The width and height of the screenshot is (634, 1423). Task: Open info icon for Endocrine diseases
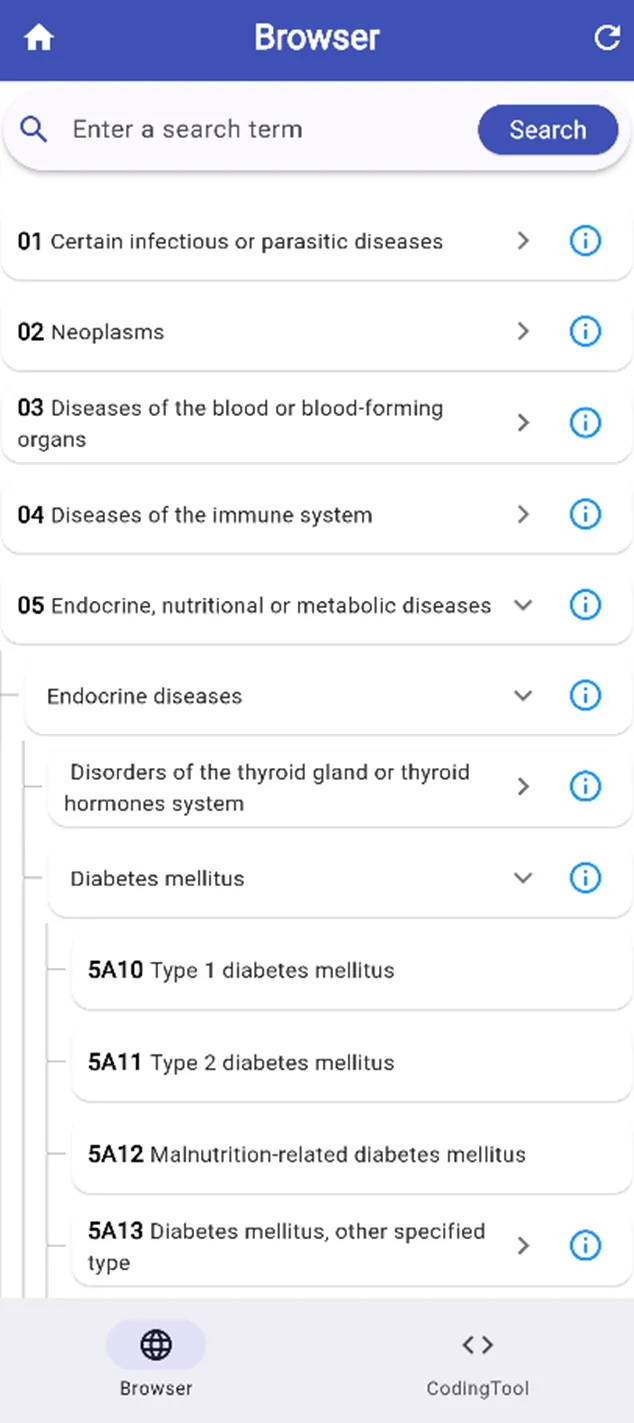tap(585, 695)
